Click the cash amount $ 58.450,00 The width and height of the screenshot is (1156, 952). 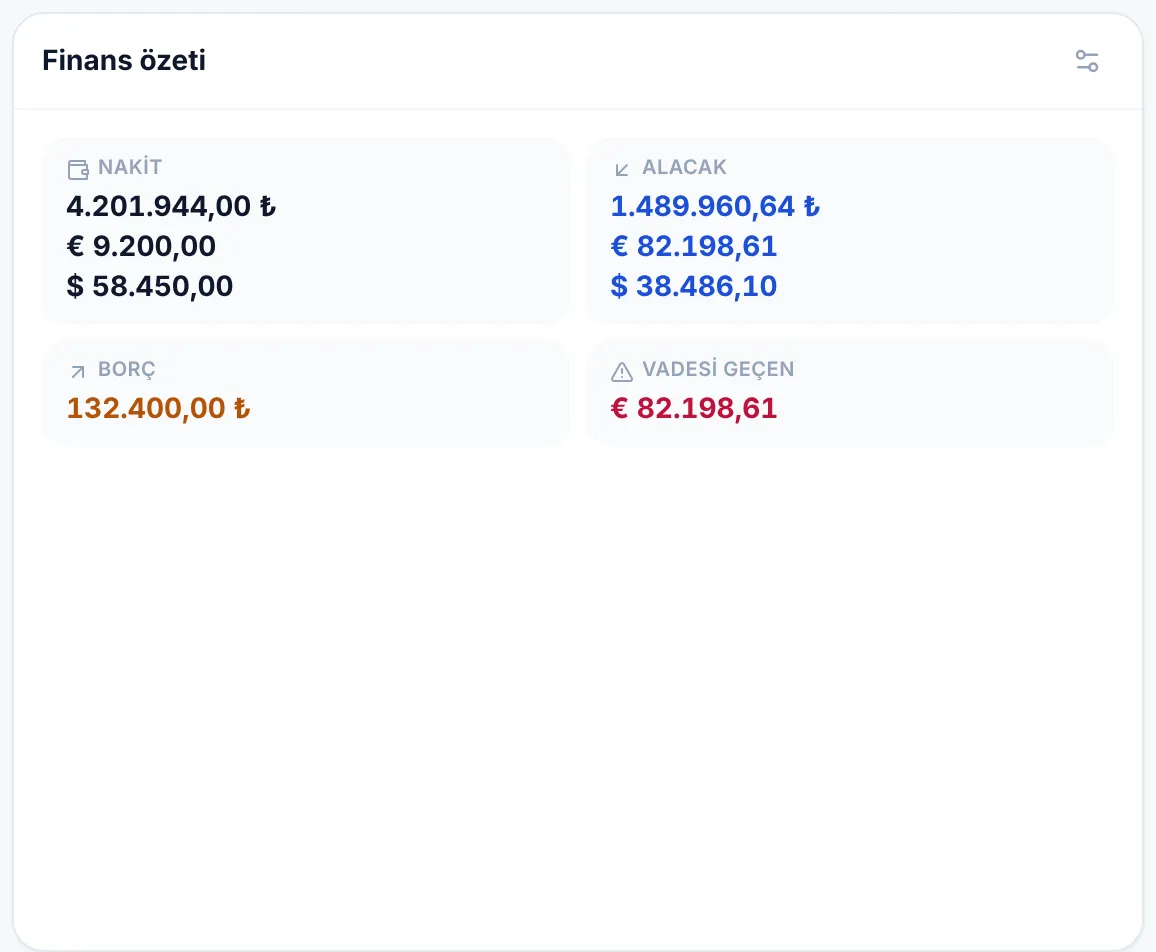[x=150, y=286]
